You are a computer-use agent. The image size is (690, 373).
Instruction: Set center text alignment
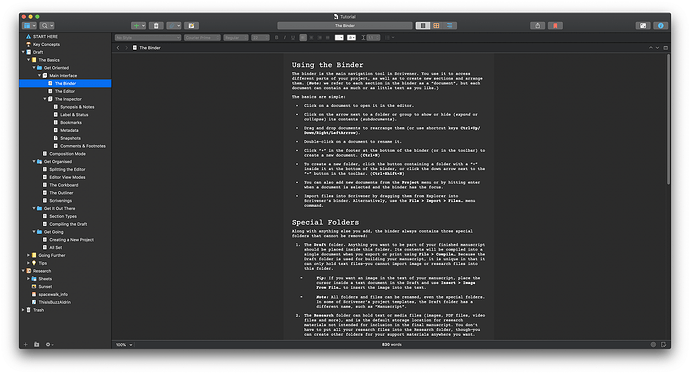[x=311, y=38]
